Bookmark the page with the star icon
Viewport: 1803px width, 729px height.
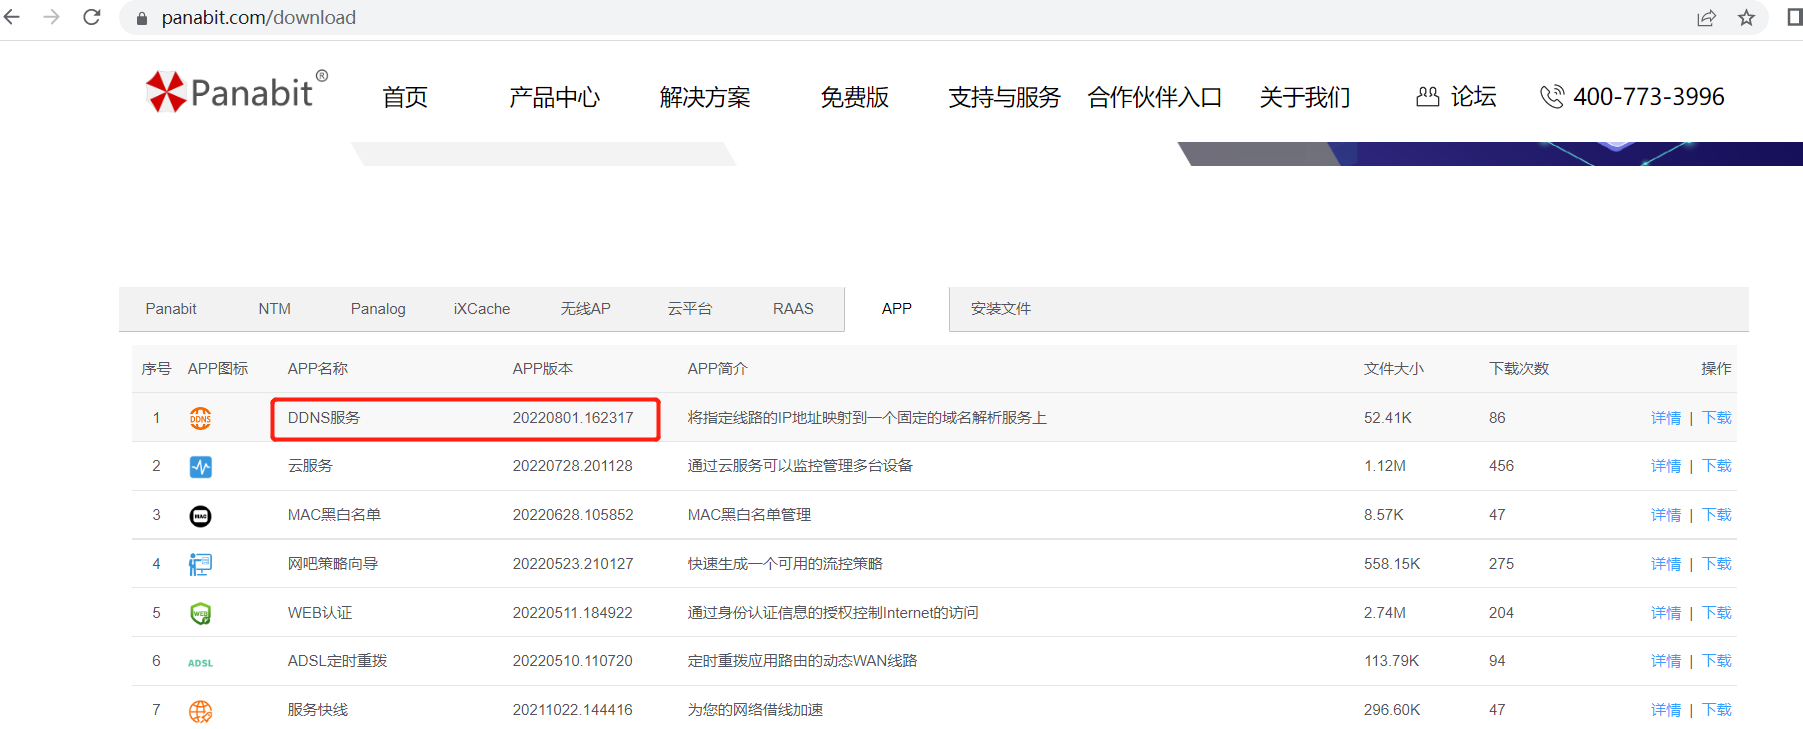coord(1746,18)
